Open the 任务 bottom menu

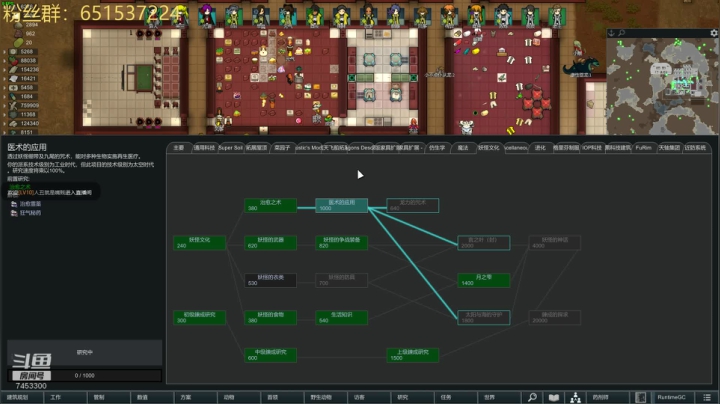pos(456,398)
